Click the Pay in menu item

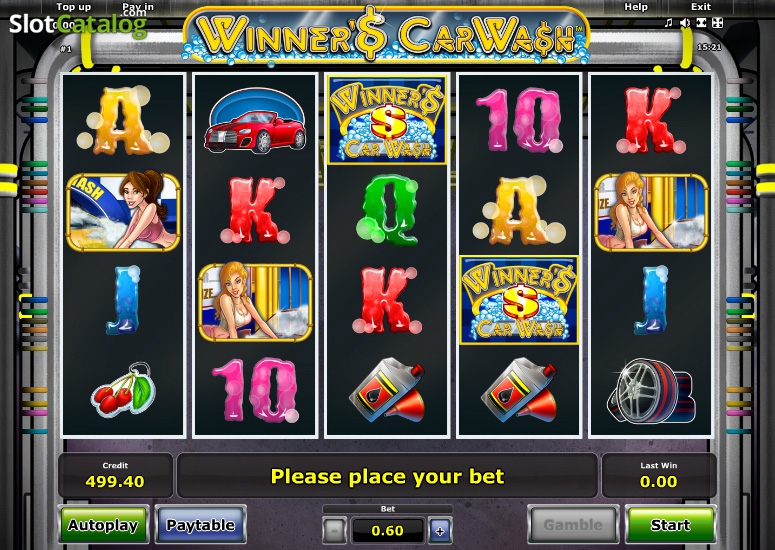coord(137,7)
